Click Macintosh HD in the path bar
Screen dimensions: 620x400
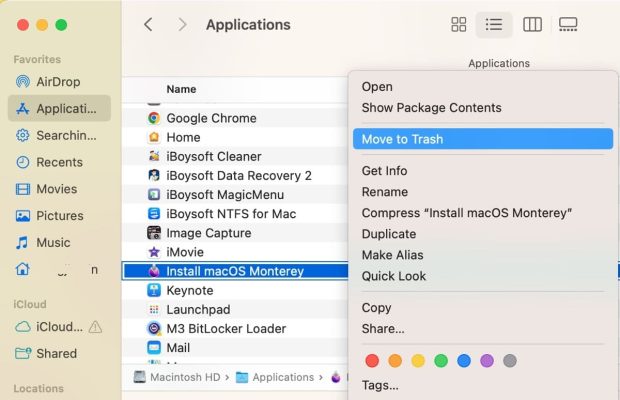point(177,377)
